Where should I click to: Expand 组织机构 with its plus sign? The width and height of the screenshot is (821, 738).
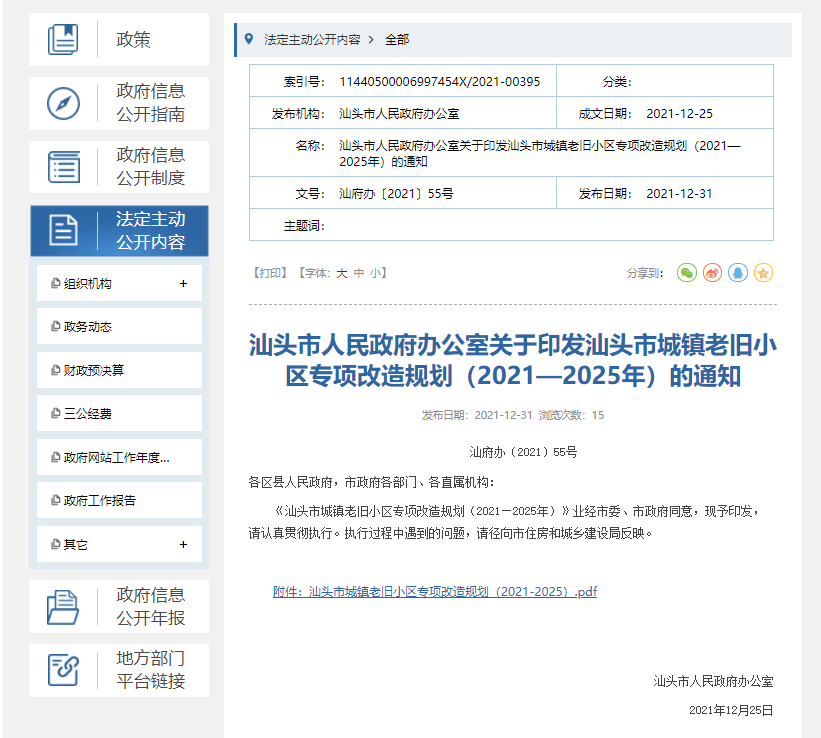[x=183, y=284]
